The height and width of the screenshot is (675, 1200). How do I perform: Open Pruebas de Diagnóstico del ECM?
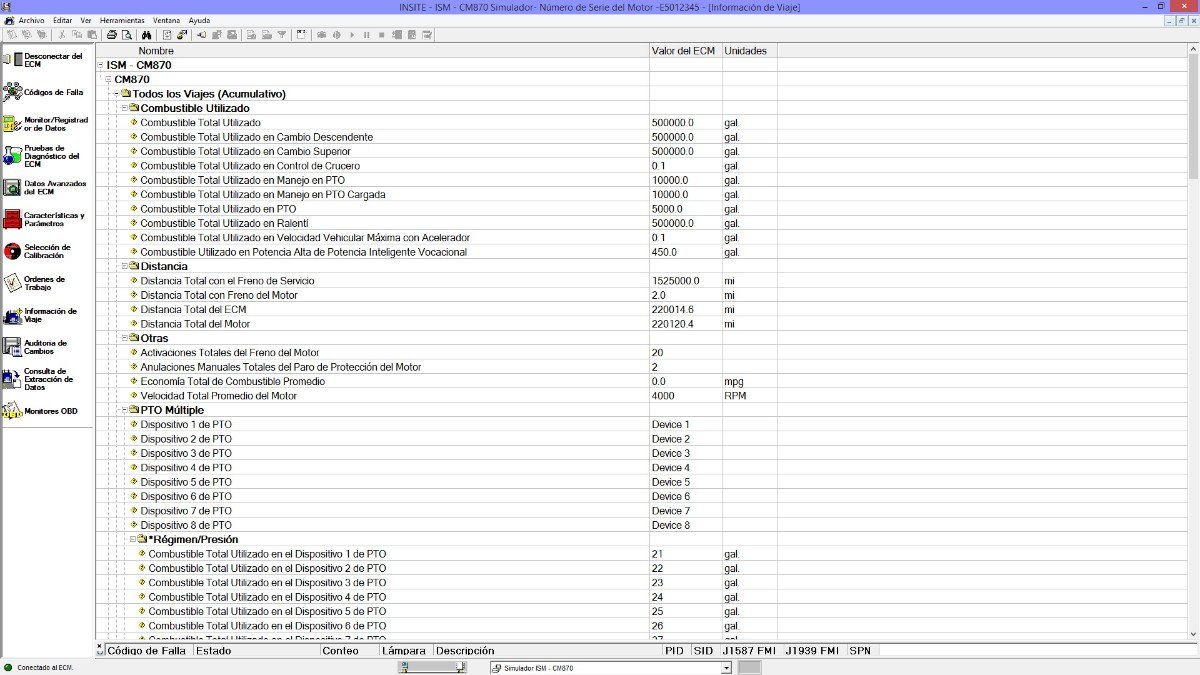point(42,156)
